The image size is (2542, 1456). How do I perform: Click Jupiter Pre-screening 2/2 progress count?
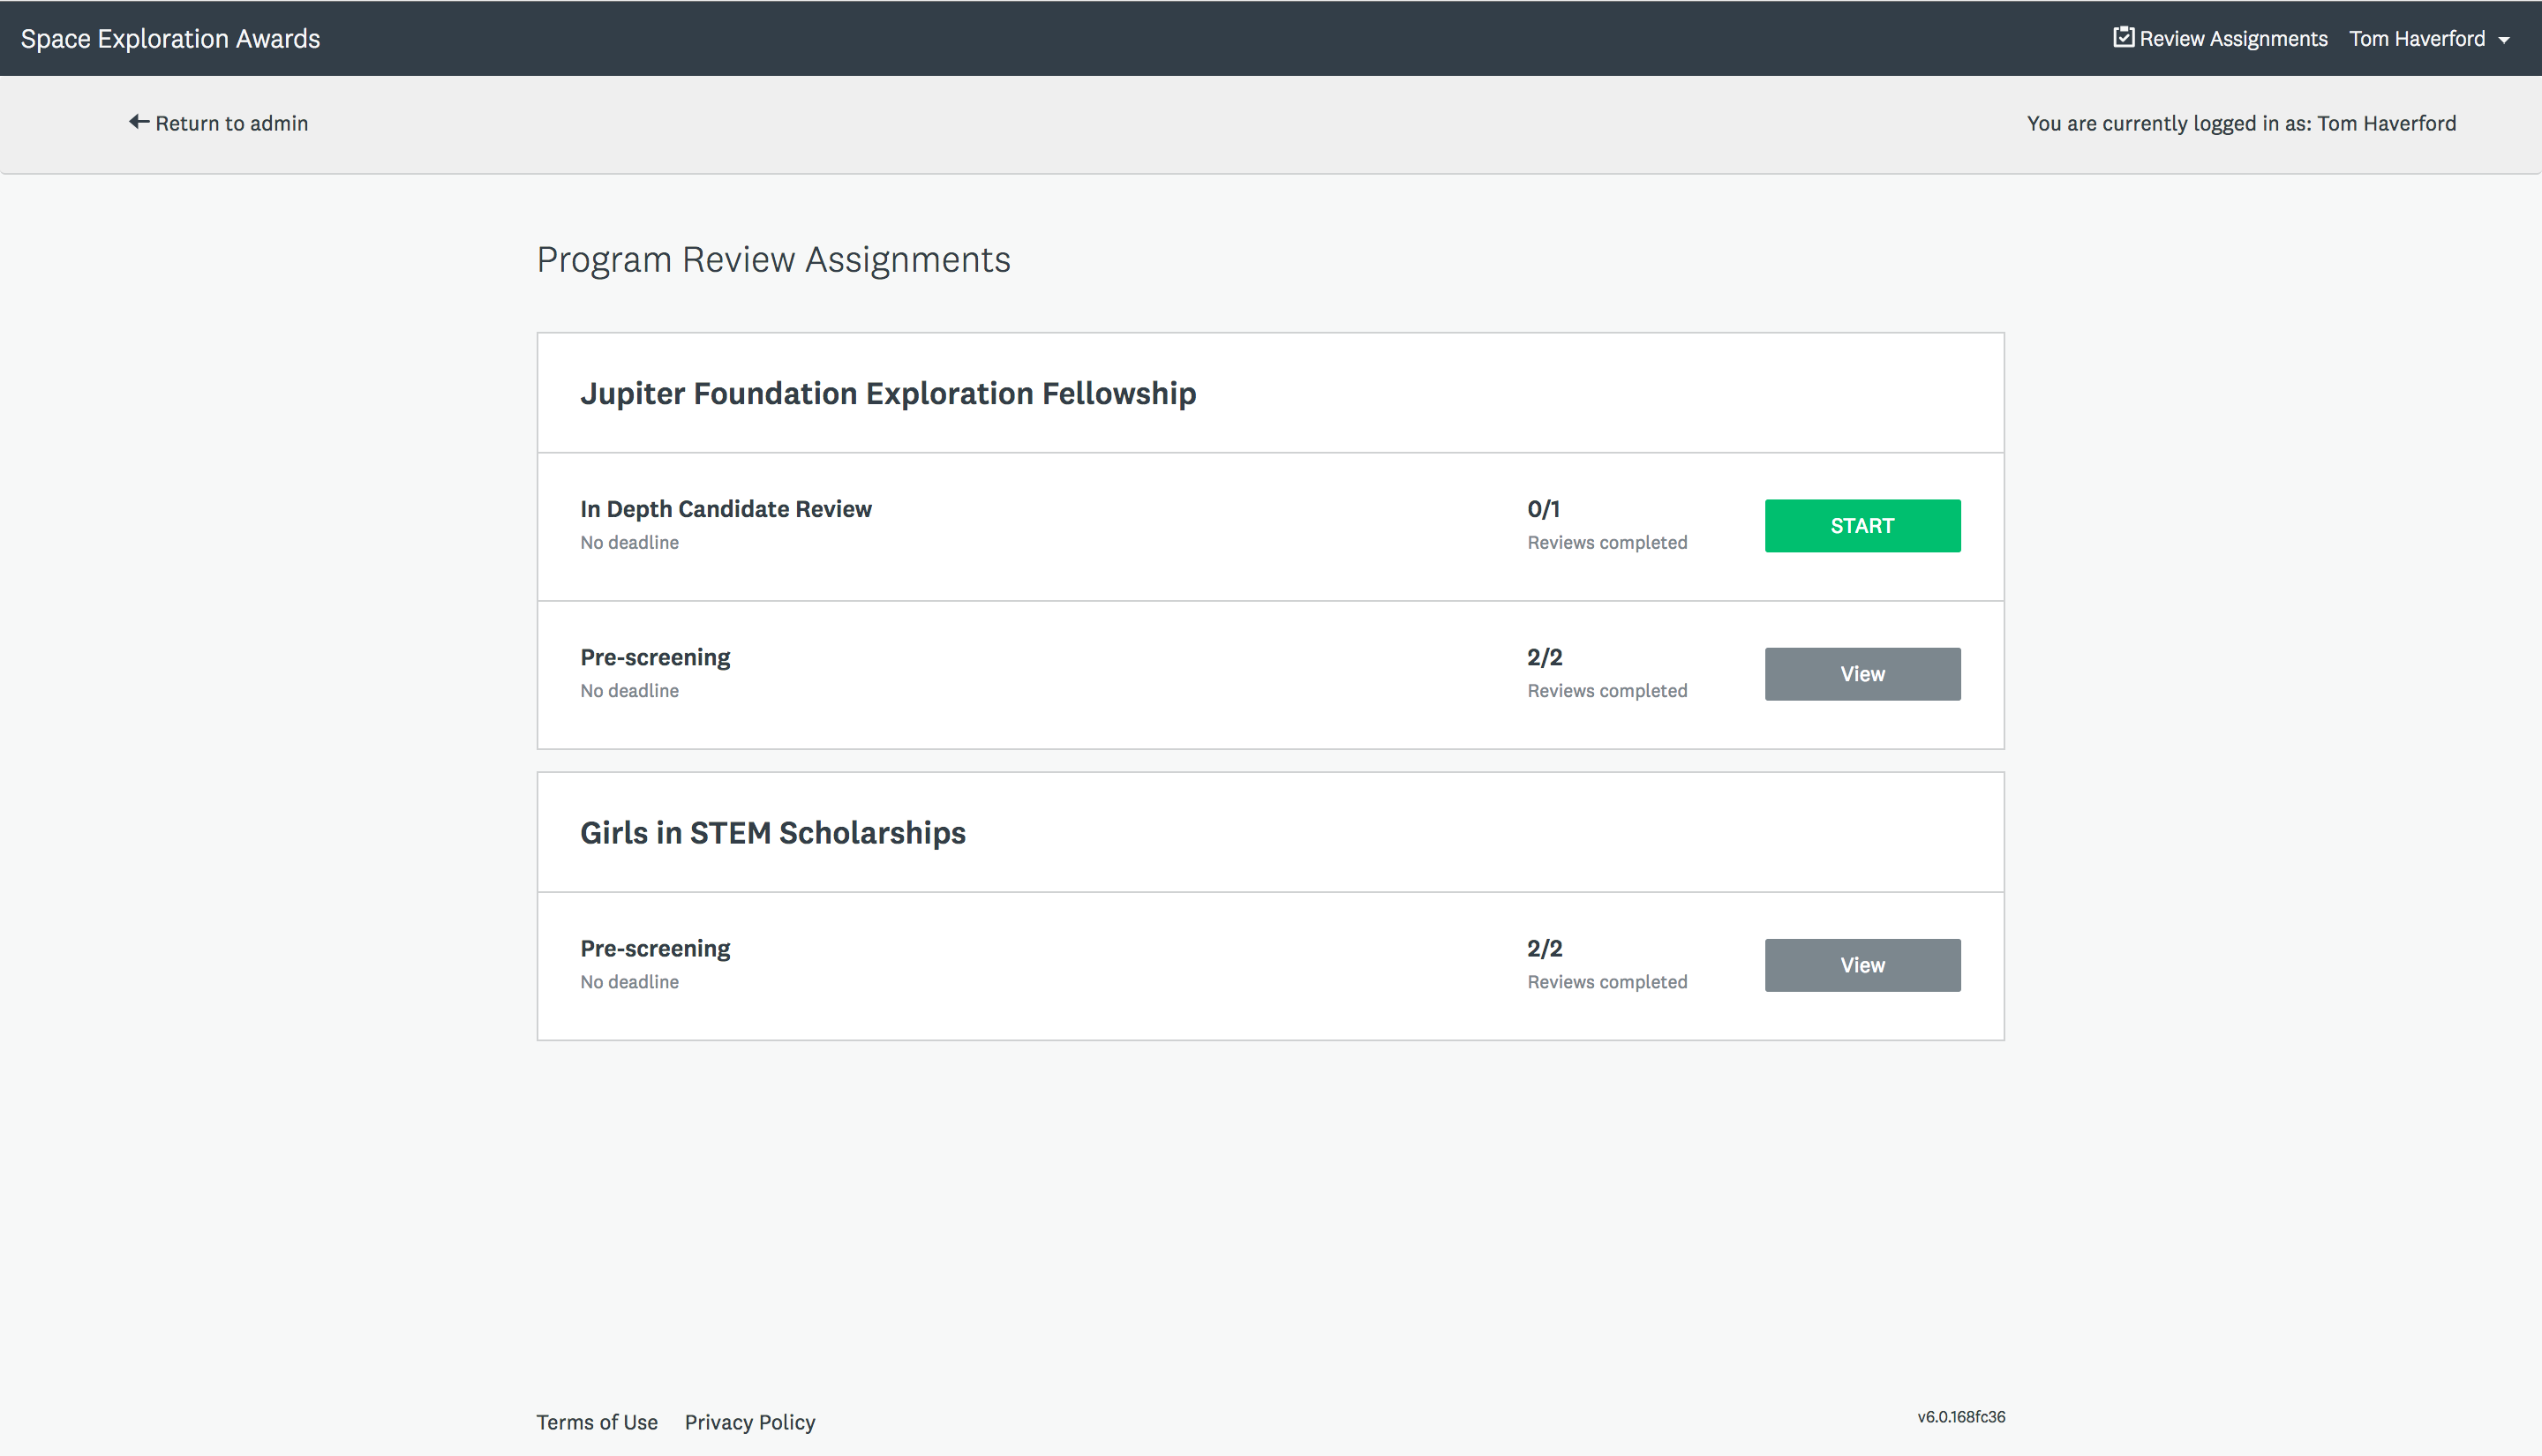click(x=1543, y=657)
